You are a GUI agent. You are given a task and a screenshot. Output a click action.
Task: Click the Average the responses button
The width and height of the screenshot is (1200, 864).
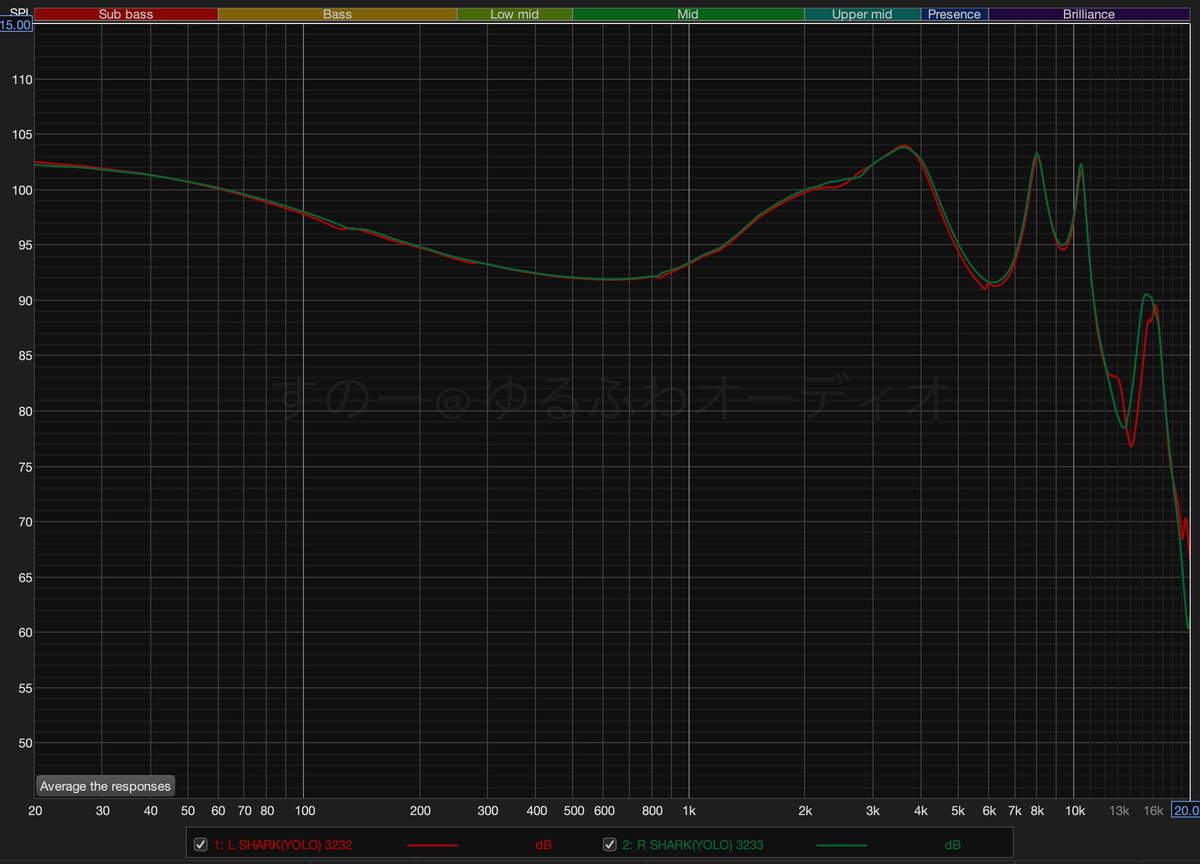pos(105,786)
